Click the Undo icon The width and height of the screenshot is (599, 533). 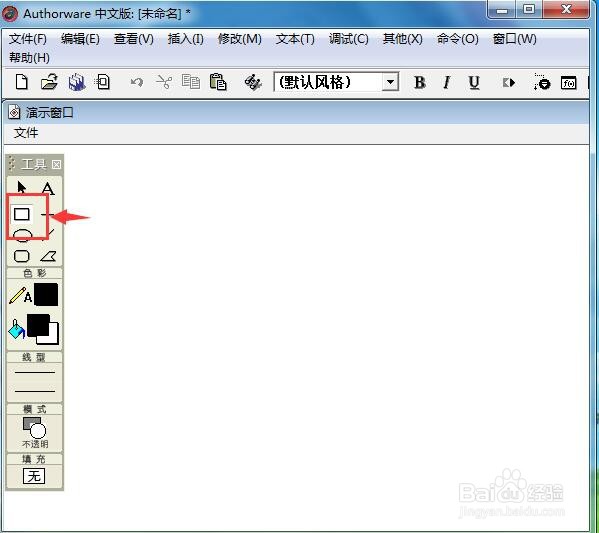(137, 82)
